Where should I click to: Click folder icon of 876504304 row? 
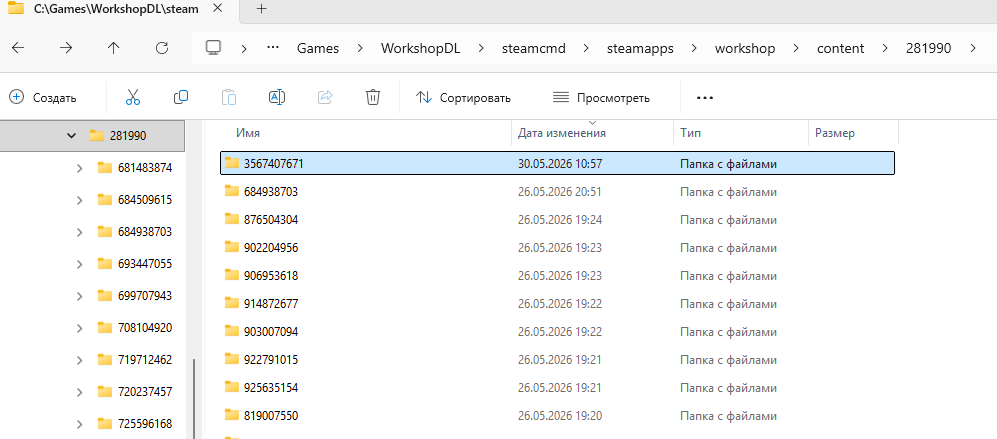point(231,220)
